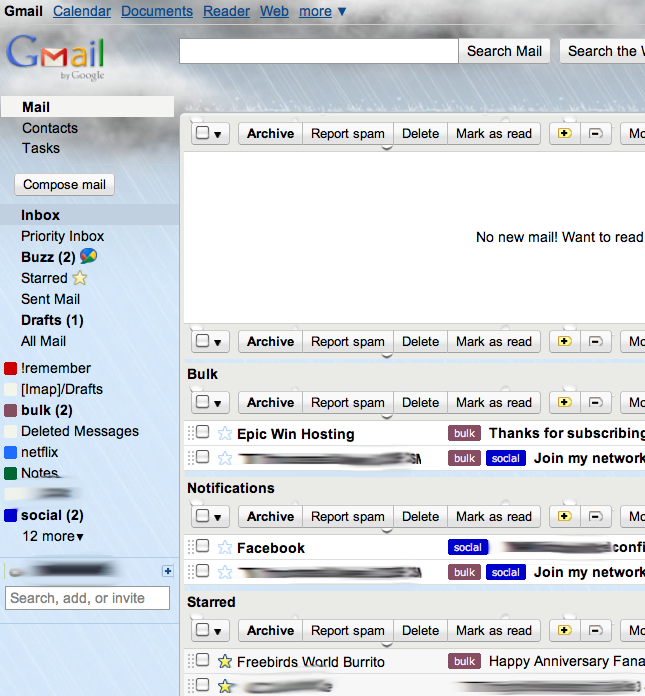Open Documents from the top bar

point(157,11)
